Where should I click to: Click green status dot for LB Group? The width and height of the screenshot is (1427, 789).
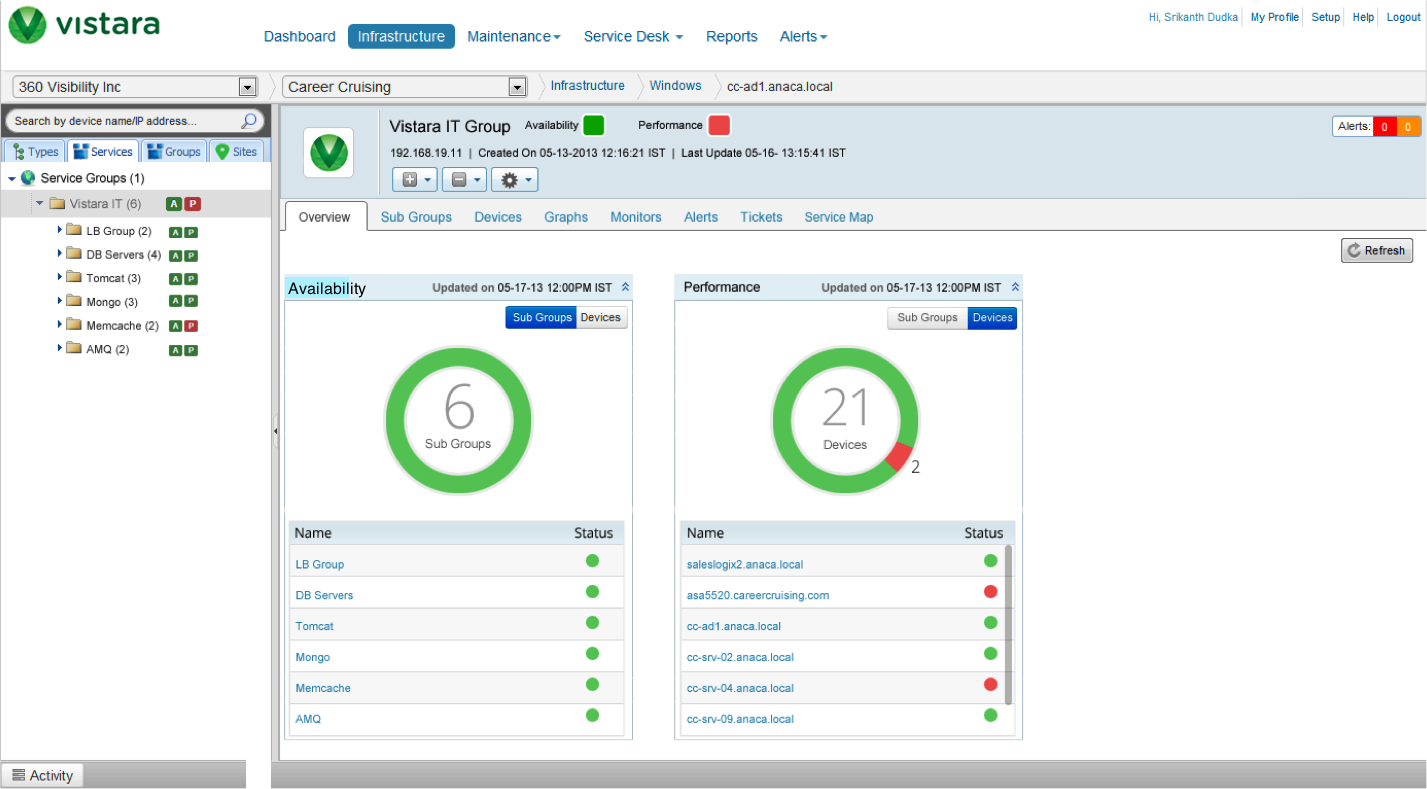point(592,561)
